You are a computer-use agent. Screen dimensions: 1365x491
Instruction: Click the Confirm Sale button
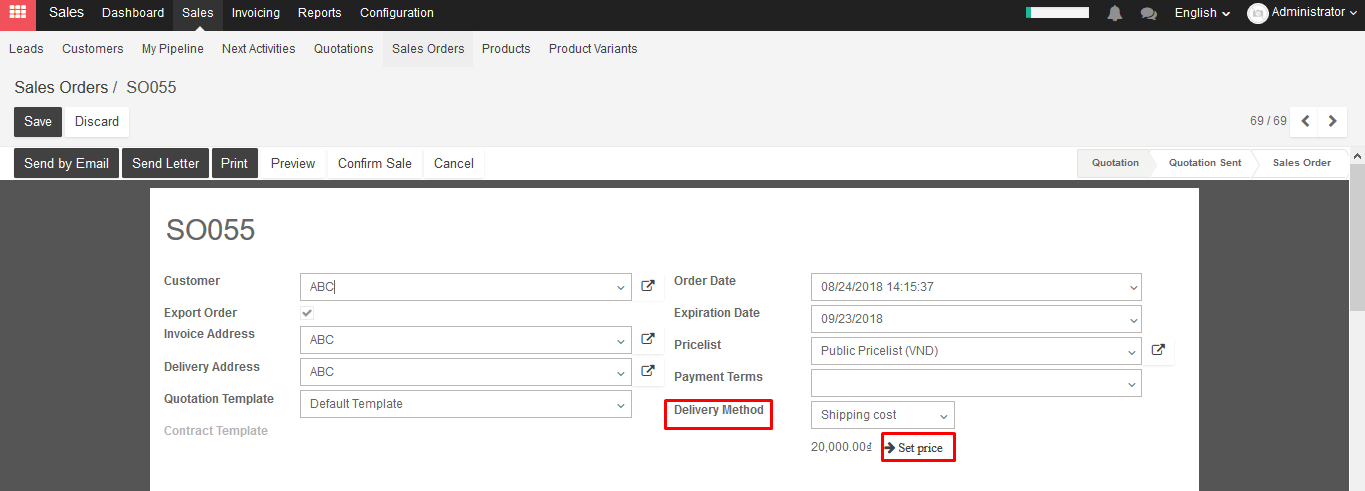375,163
